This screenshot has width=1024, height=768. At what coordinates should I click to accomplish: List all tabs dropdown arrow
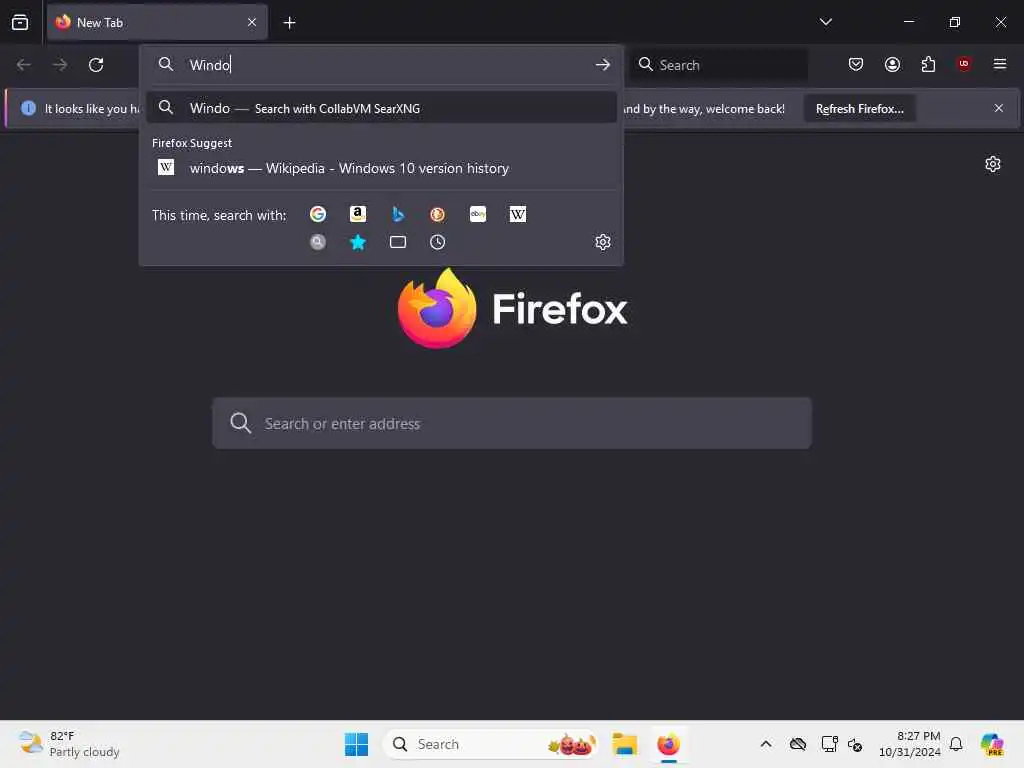825,22
